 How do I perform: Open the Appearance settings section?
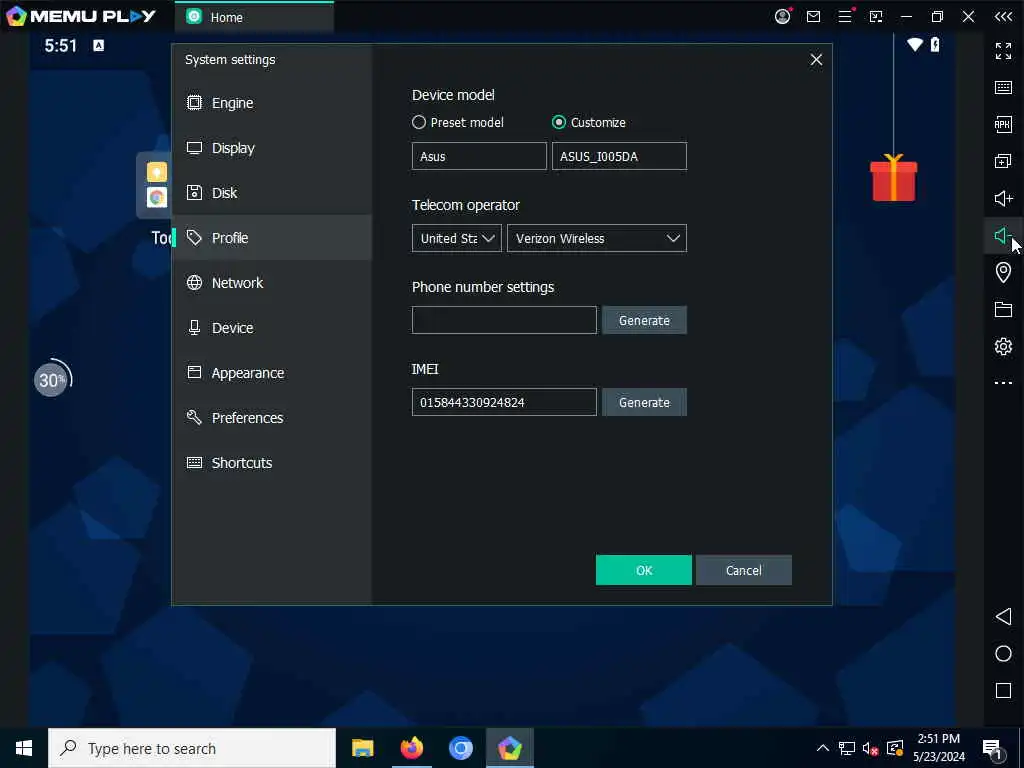click(272, 373)
